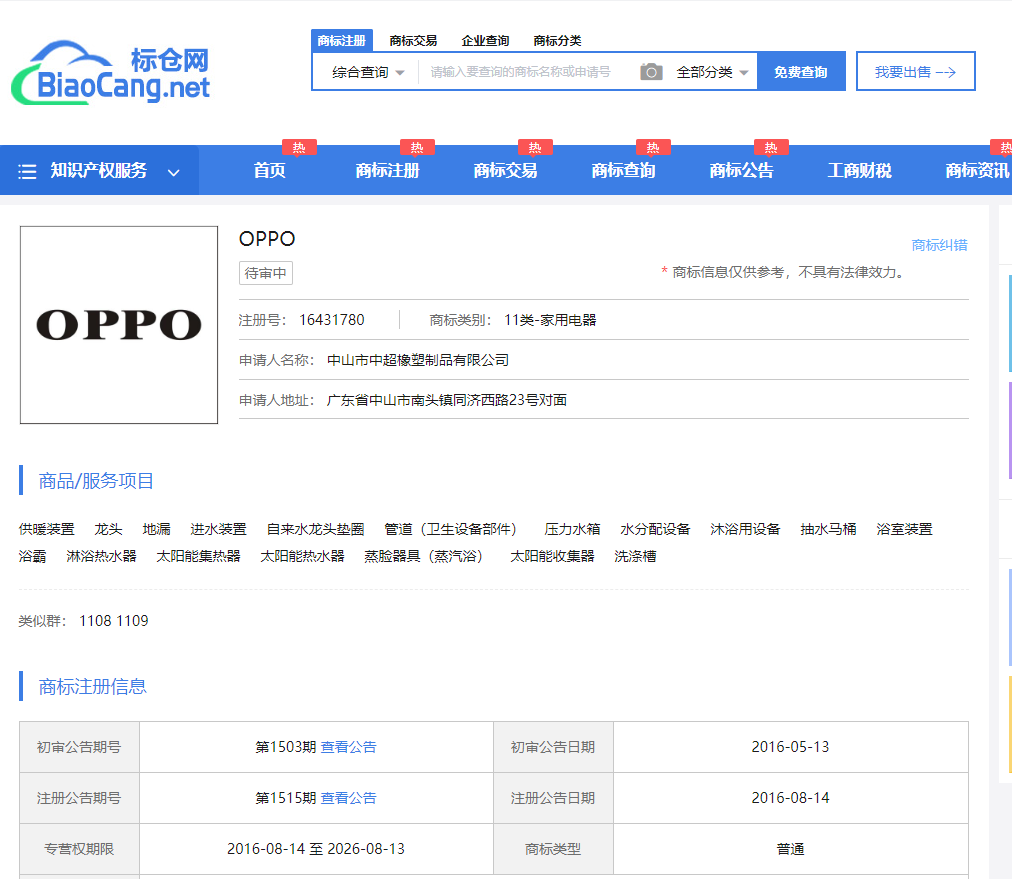This screenshot has width=1012, height=879.
Task: Click the 压力水箱 goods item
Action: tap(572, 529)
